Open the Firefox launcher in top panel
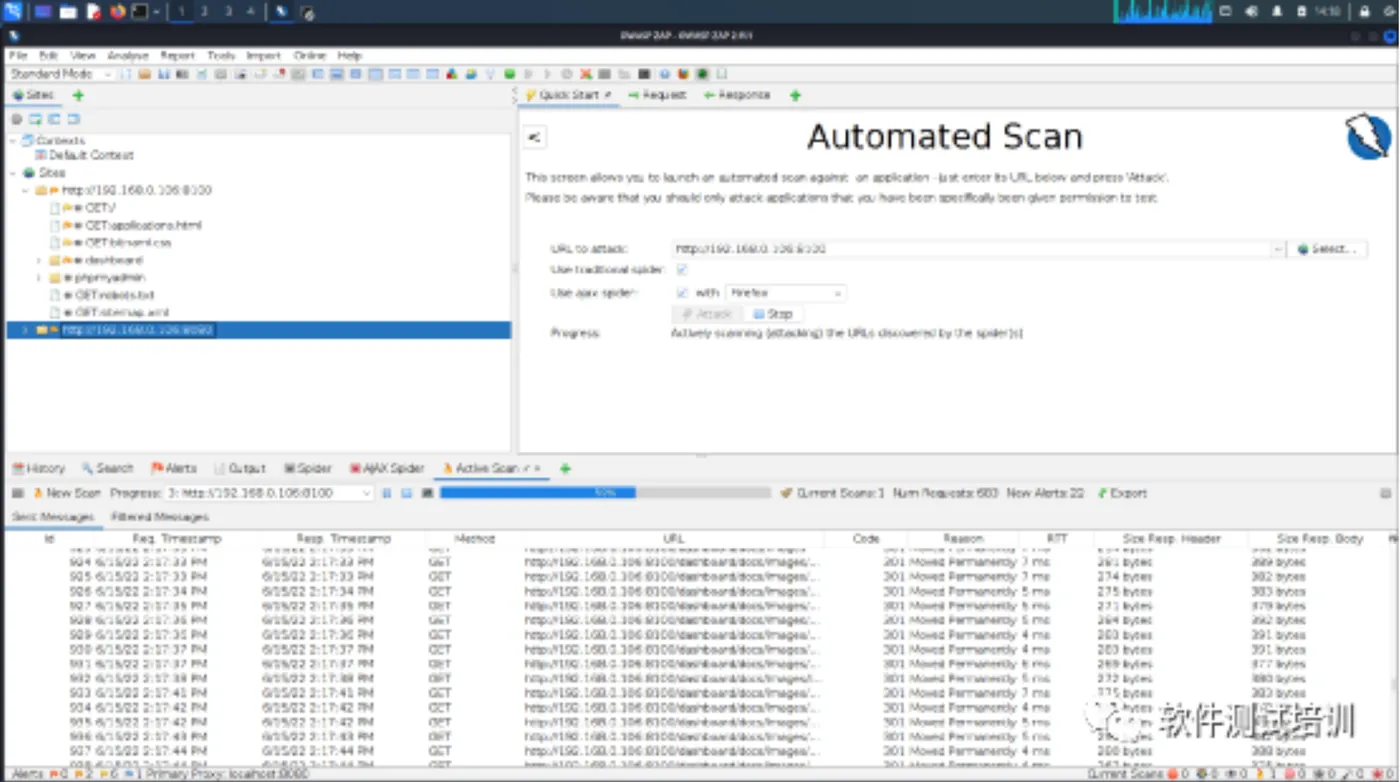This screenshot has height=782, width=1400. tap(117, 12)
